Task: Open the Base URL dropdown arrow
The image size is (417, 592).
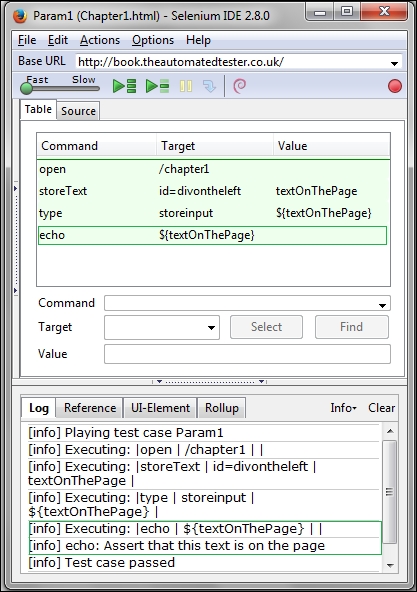Action: [x=394, y=63]
